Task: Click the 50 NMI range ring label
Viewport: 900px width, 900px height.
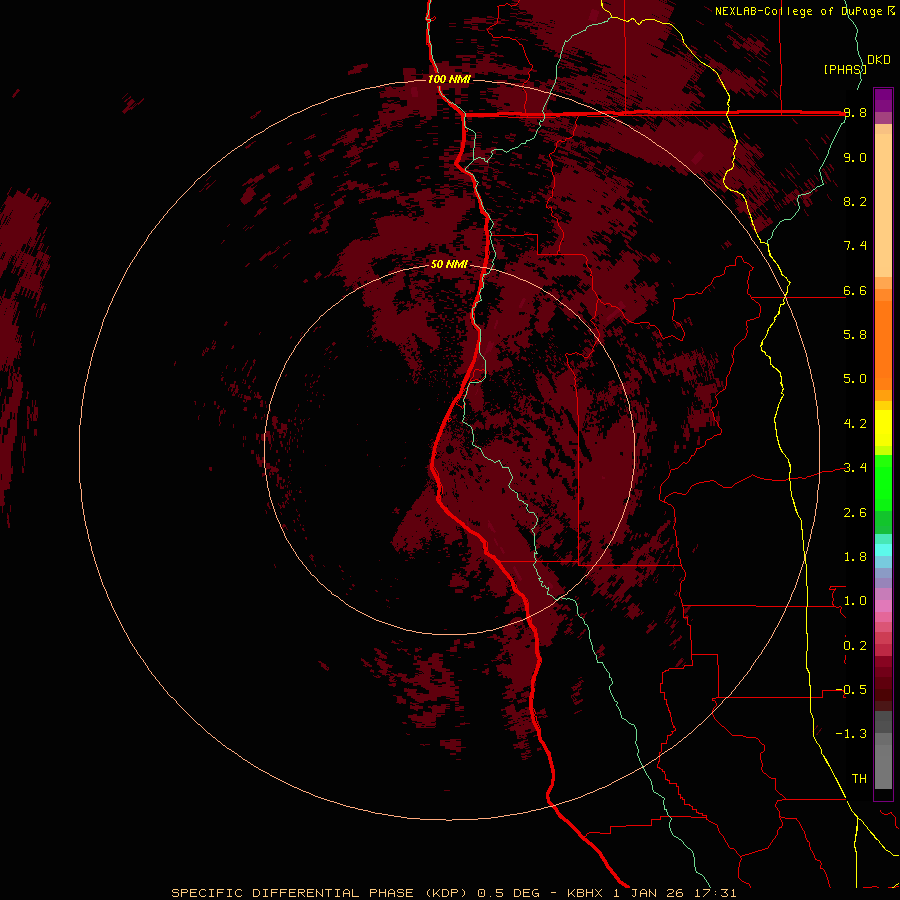Action: 449,264
